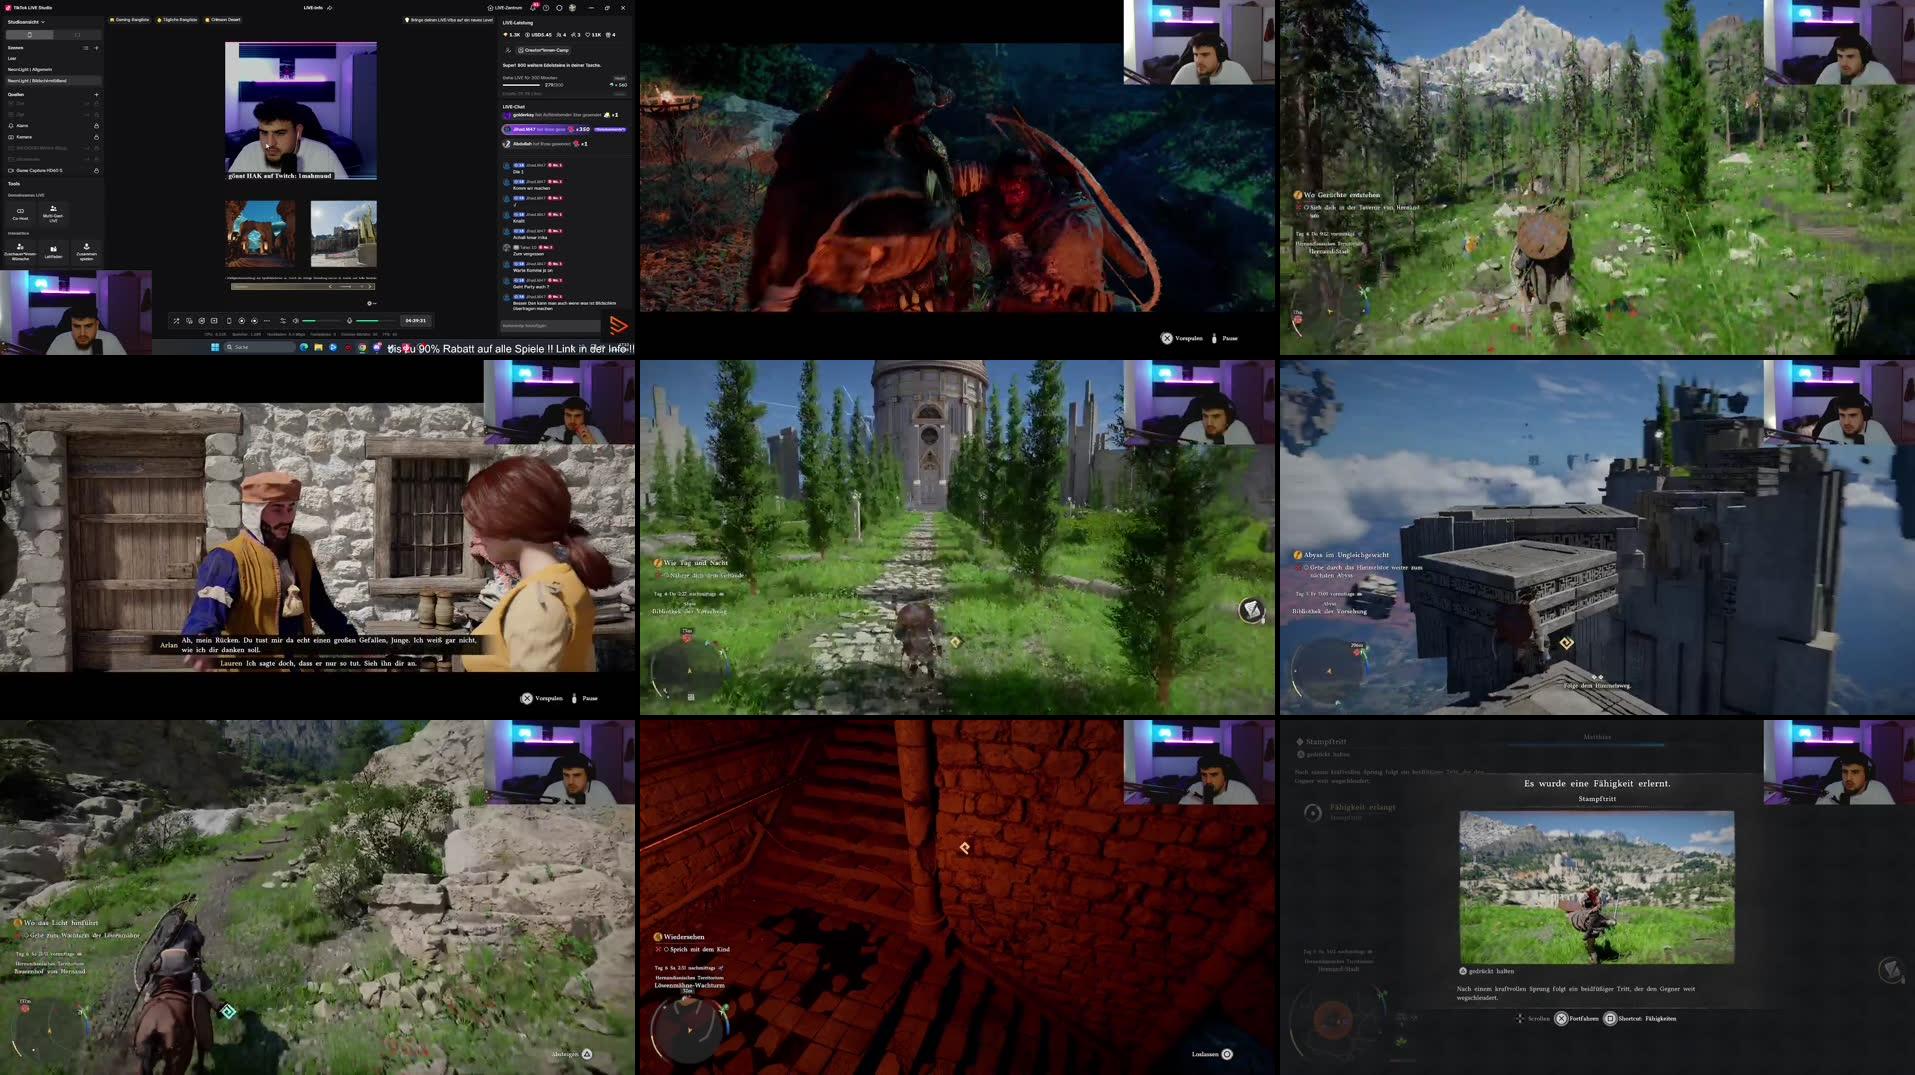Screen dimensions: 1915x1075
Task: Click Shortcut: Fähigkeiten prompt
Action: click(x=1640, y=1018)
